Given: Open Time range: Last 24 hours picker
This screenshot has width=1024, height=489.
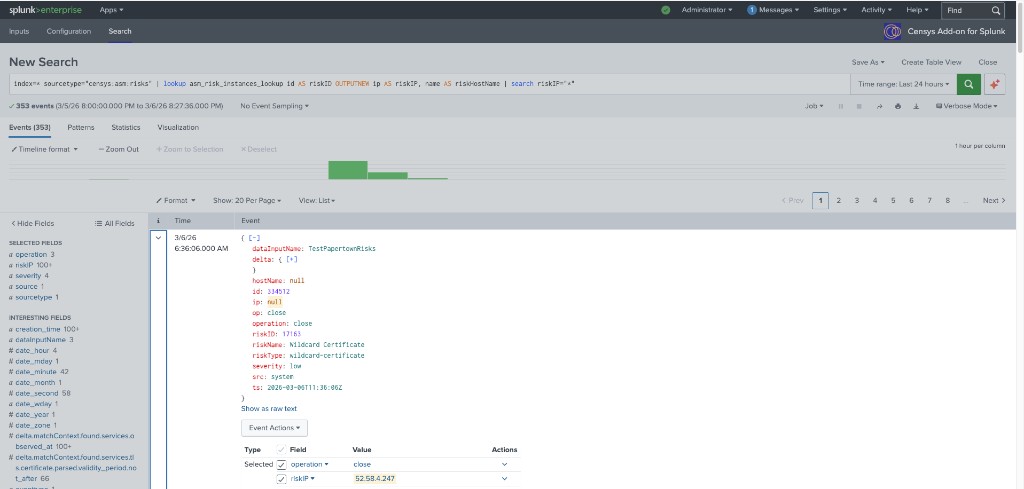Looking at the screenshot, I should pos(904,84).
